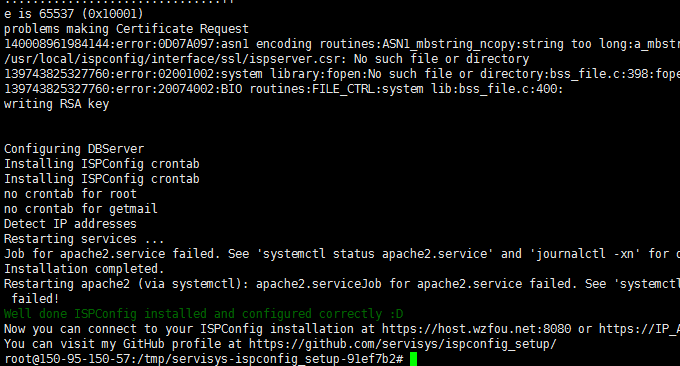Image resolution: width=680 pixels, height=366 pixels.
Task: Click the 'failed!' line
Action: pos(35,299)
